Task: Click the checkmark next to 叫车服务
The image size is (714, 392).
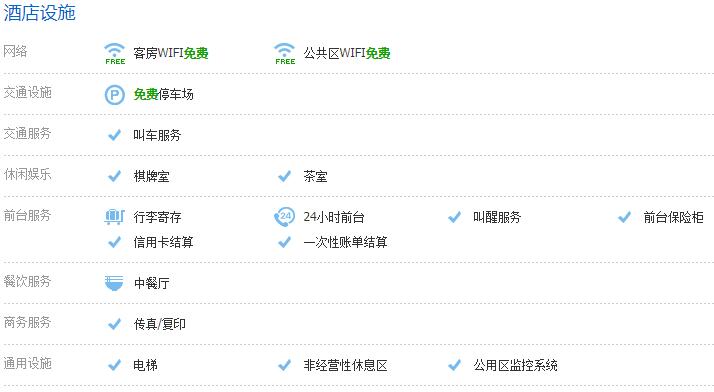Action: click(x=114, y=135)
